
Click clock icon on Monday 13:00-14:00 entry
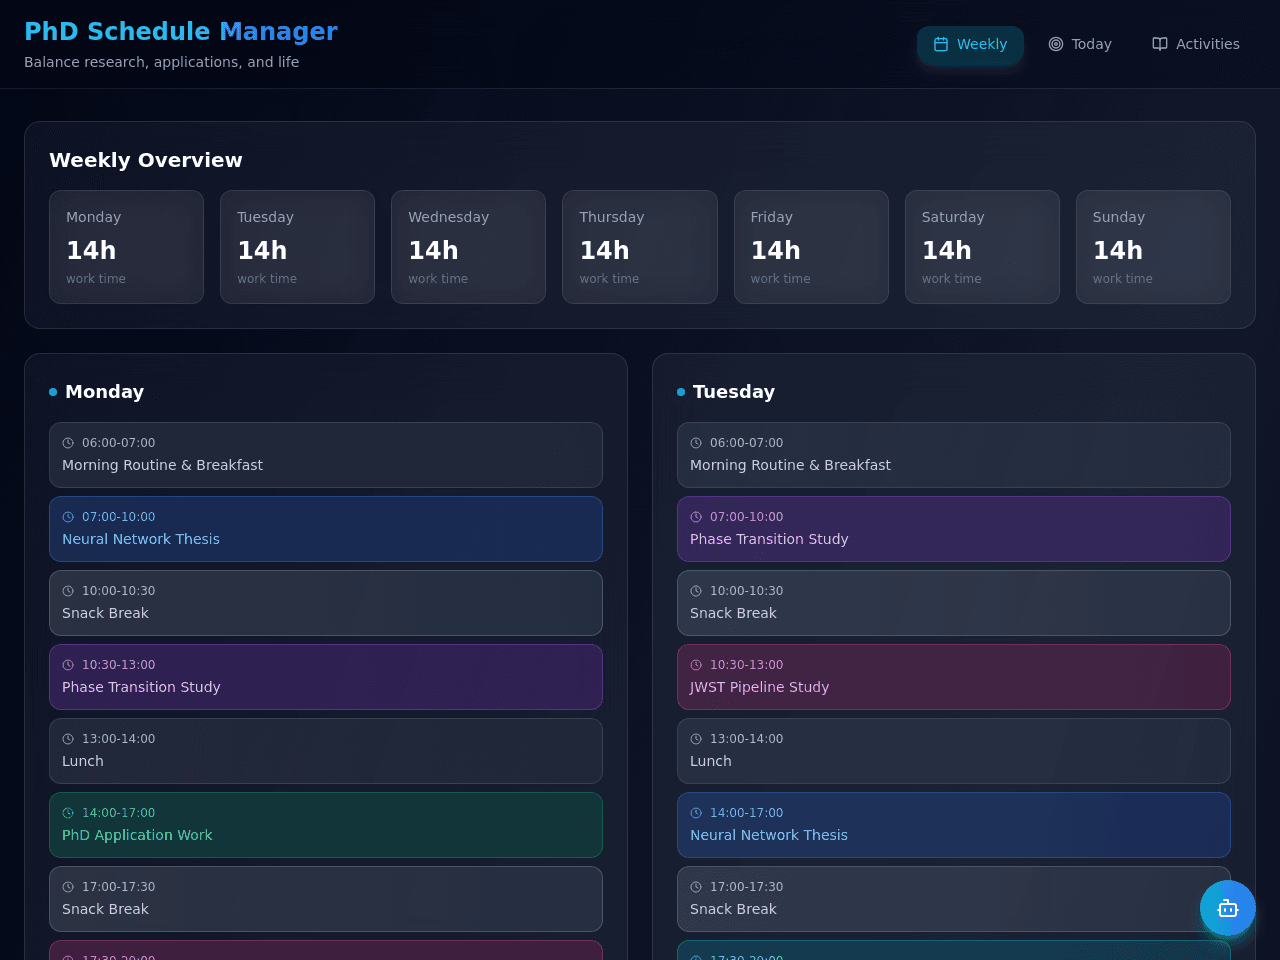[x=68, y=739]
